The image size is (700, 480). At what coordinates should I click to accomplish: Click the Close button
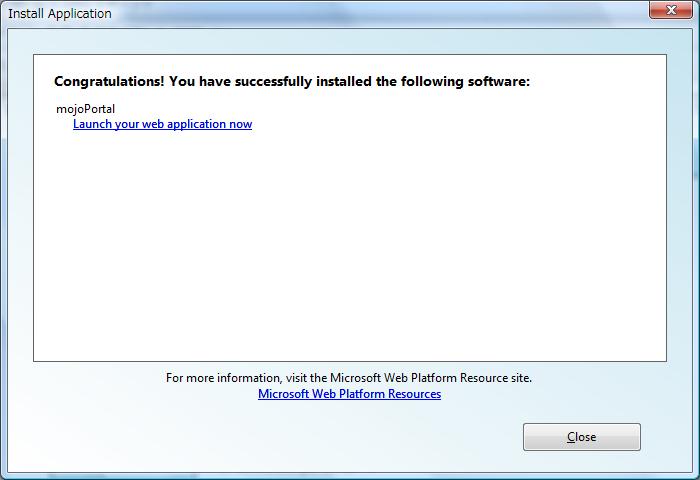coord(582,437)
